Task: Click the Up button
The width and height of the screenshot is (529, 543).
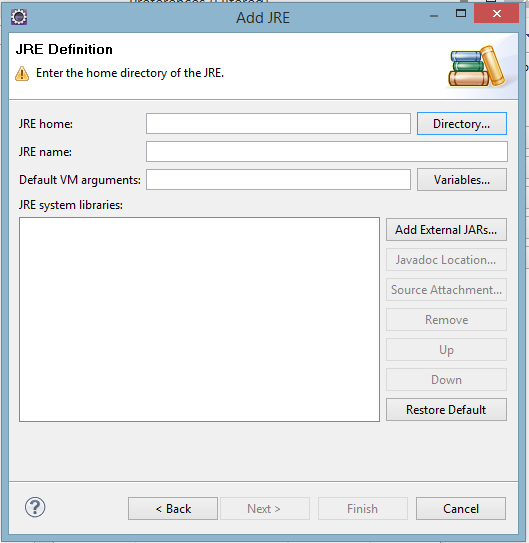Action: [446, 350]
